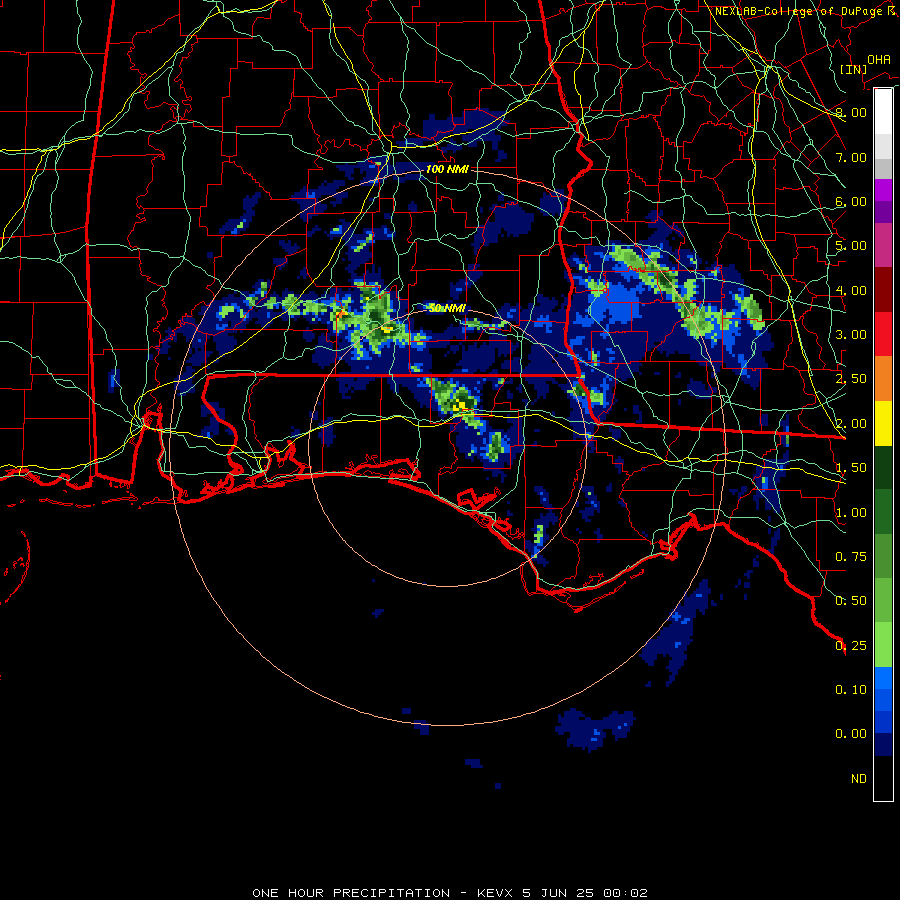This screenshot has height=900, width=900.
Task: Click the ONE HOUR PRECIPITATION KEVX caption
Action: click(450, 893)
